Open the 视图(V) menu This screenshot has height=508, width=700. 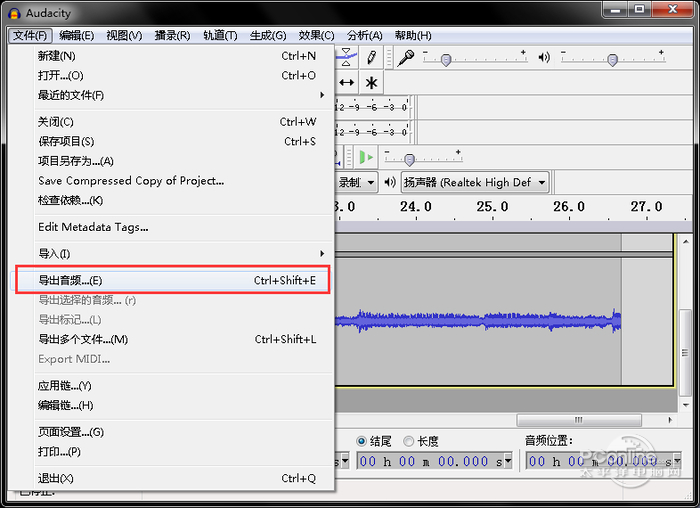(124, 35)
